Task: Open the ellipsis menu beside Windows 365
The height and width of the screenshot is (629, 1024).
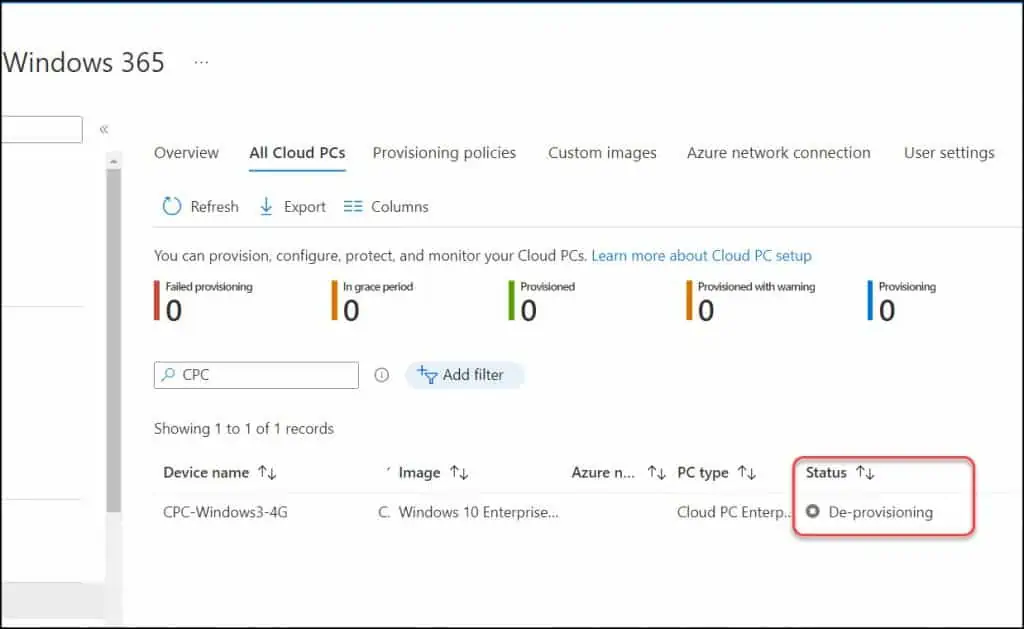Action: tap(201, 63)
